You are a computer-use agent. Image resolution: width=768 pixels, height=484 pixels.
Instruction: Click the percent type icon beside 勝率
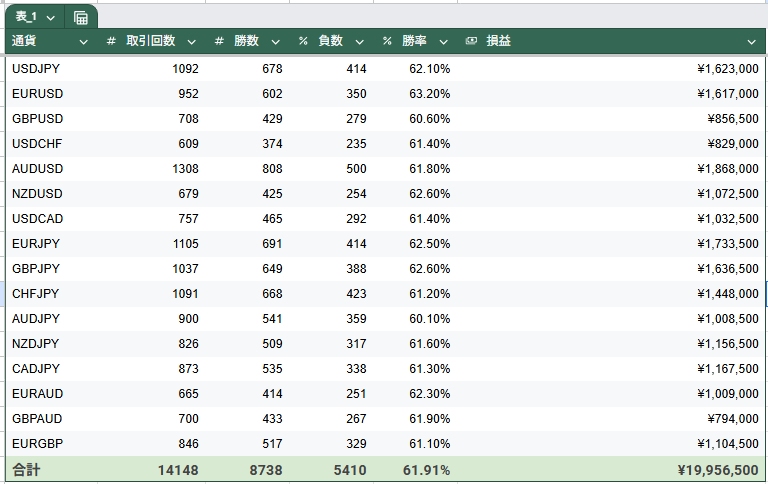point(387,41)
